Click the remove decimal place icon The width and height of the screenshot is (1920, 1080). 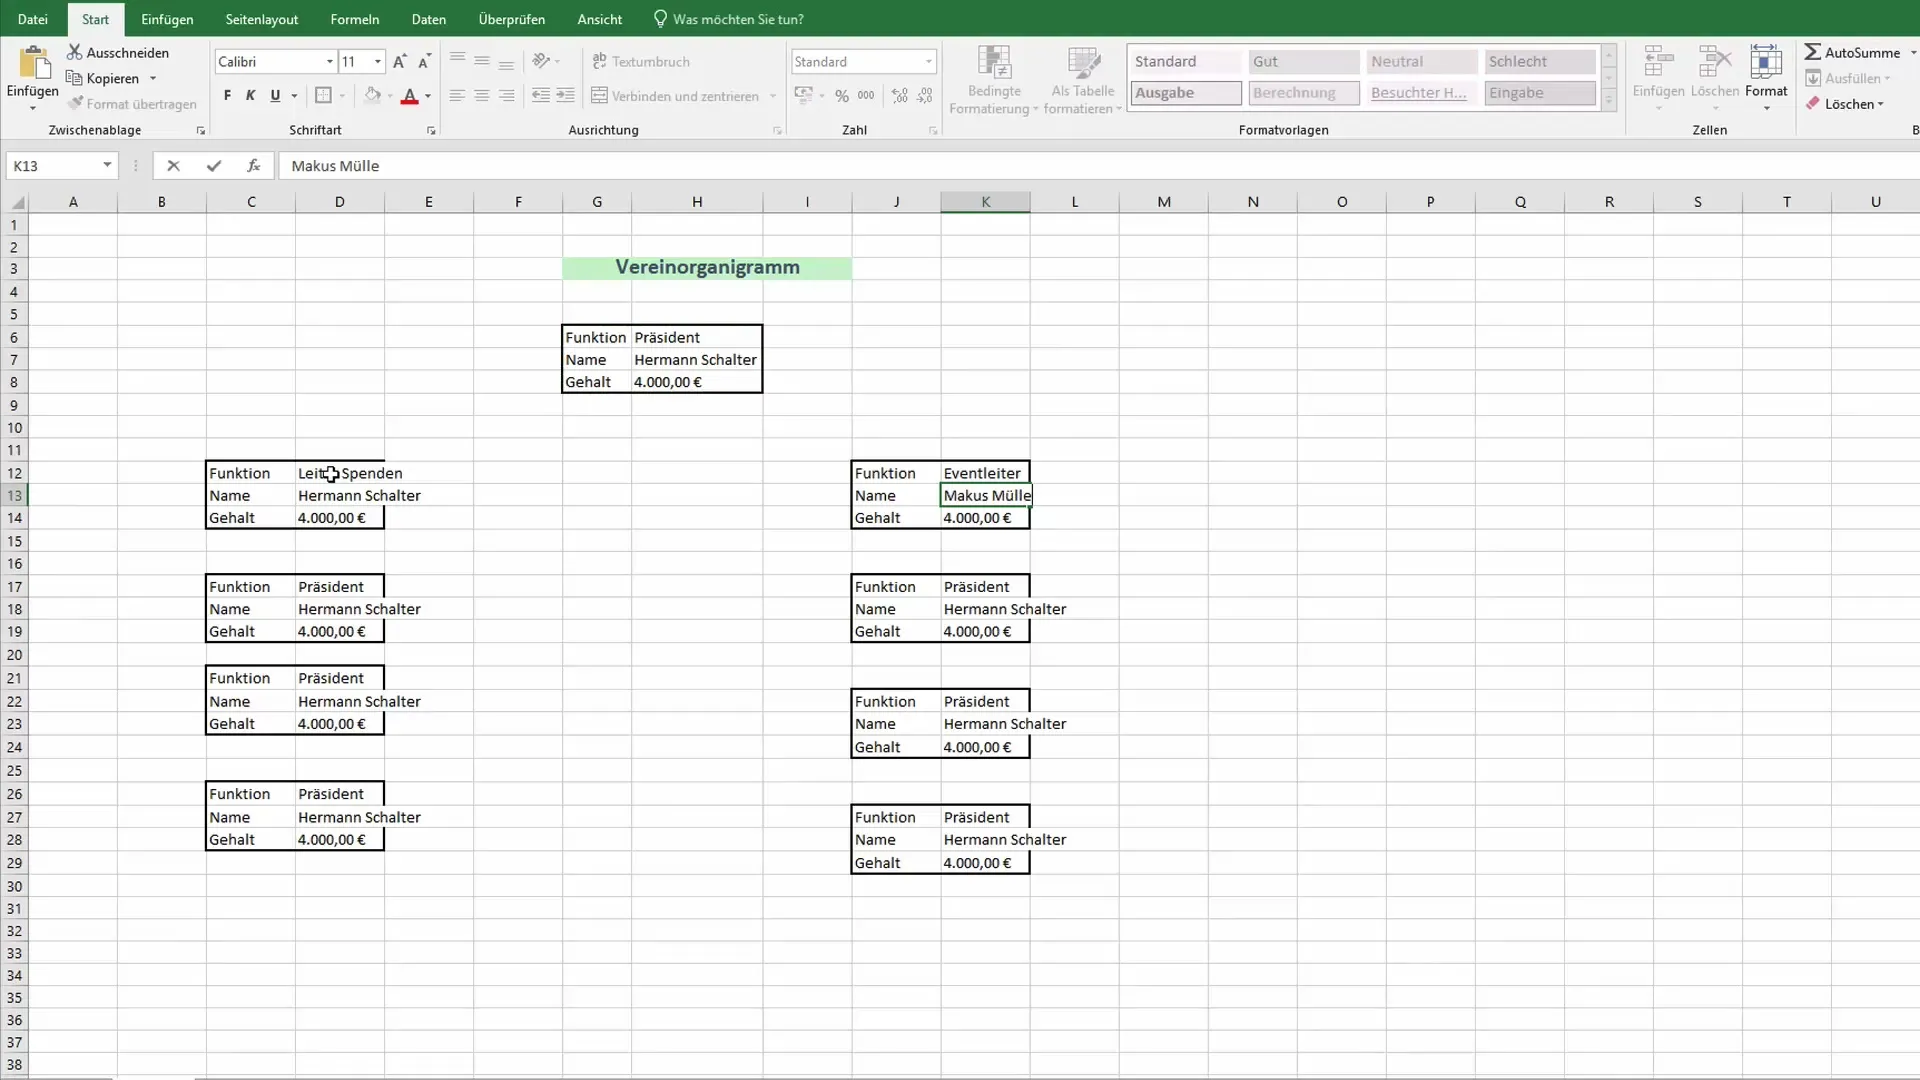[925, 96]
